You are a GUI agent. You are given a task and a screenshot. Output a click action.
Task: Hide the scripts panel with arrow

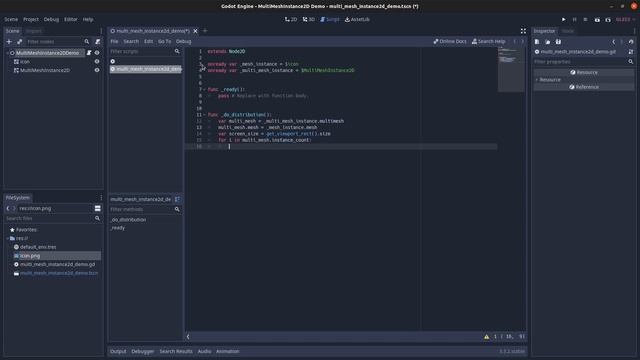188,337
